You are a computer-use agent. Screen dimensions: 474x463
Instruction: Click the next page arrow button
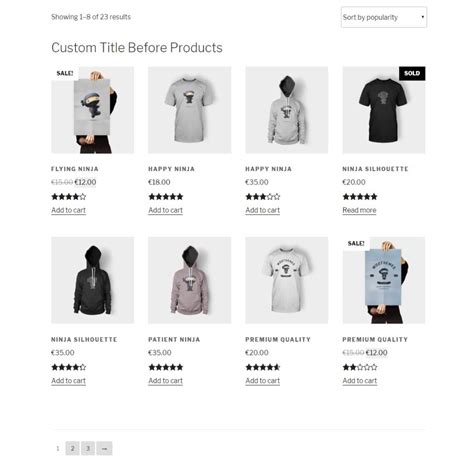click(104, 448)
